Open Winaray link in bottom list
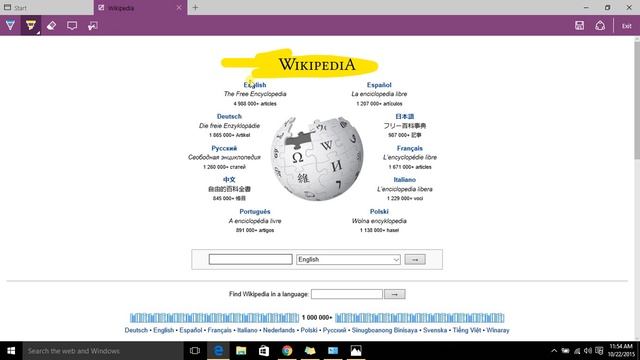Viewport: 640px width, 360px height. point(498,330)
